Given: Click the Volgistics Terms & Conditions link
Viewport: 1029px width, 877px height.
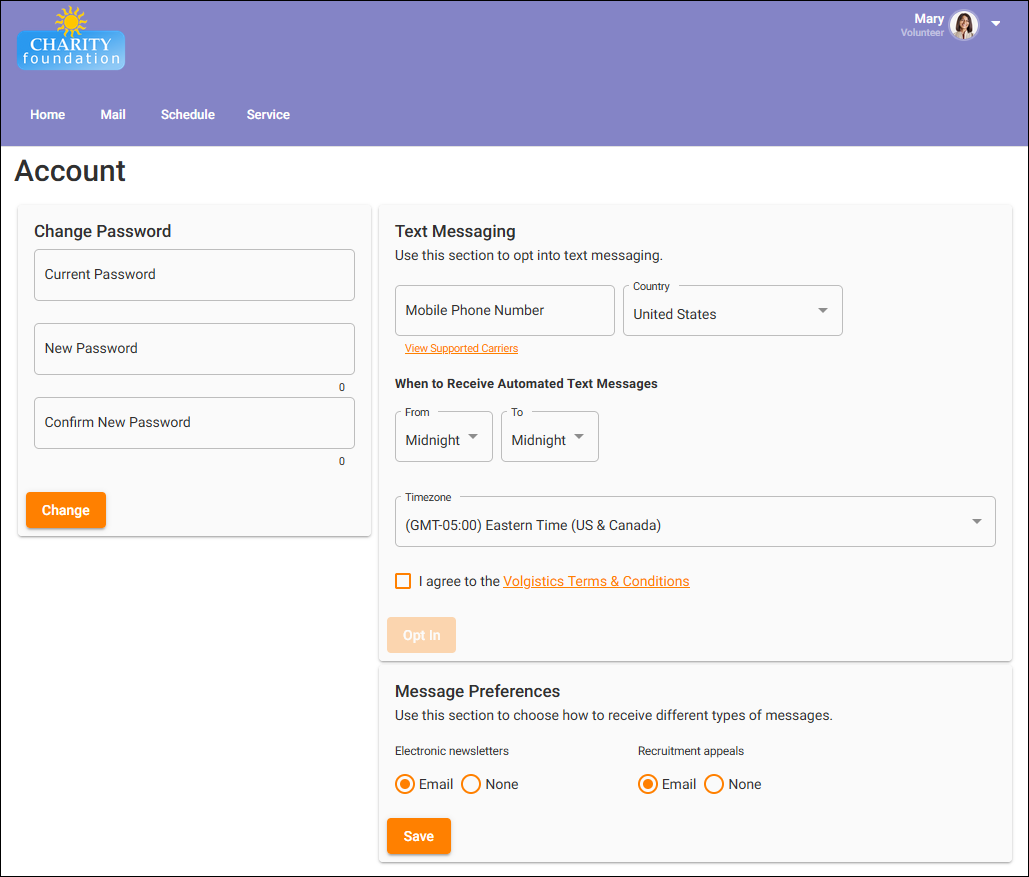Looking at the screenshot, I should (595, 581).
